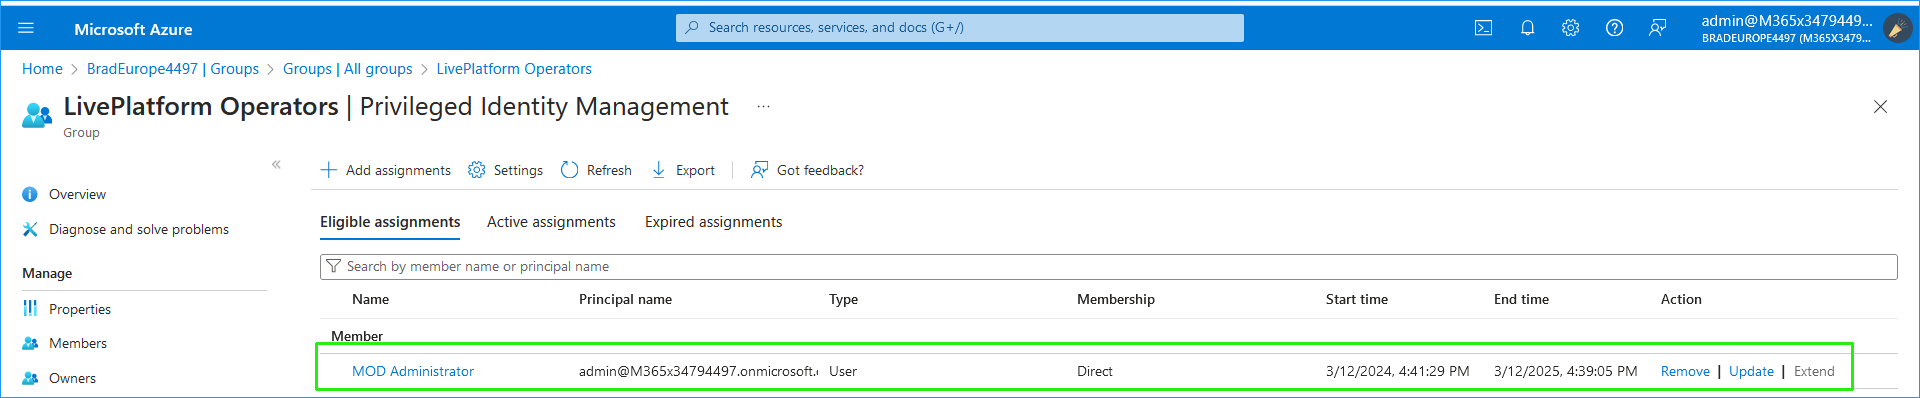Collapse the left navigation pane

point(276,164)
